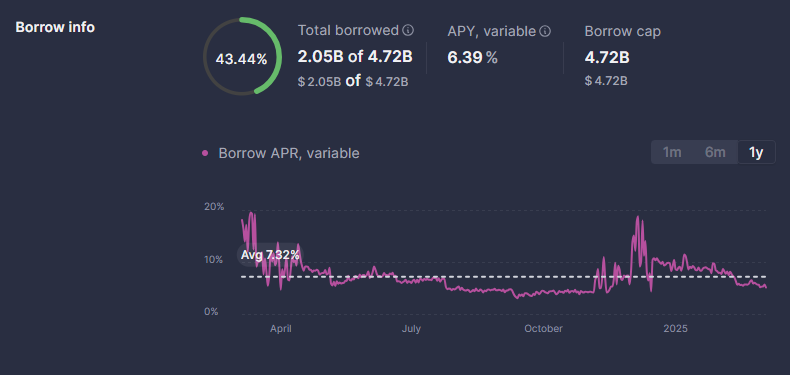790x375 pixels.
Task: Click the Avg 7.32% label on chart
Action: pos(270,256)
